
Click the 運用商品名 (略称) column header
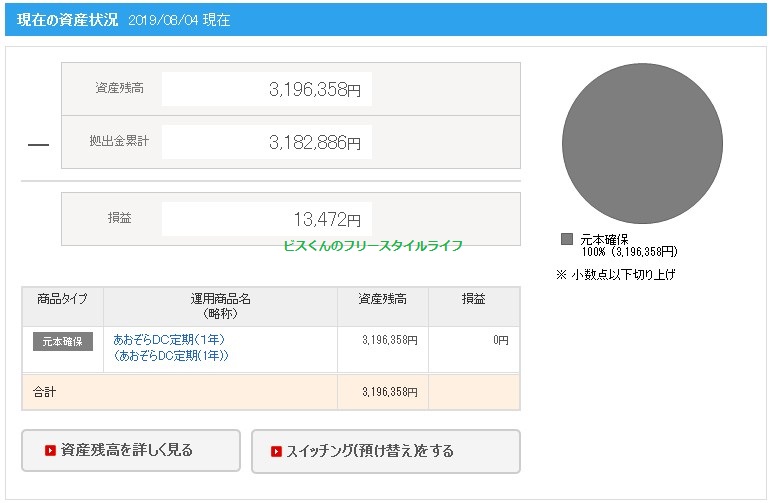coord(220,306)
